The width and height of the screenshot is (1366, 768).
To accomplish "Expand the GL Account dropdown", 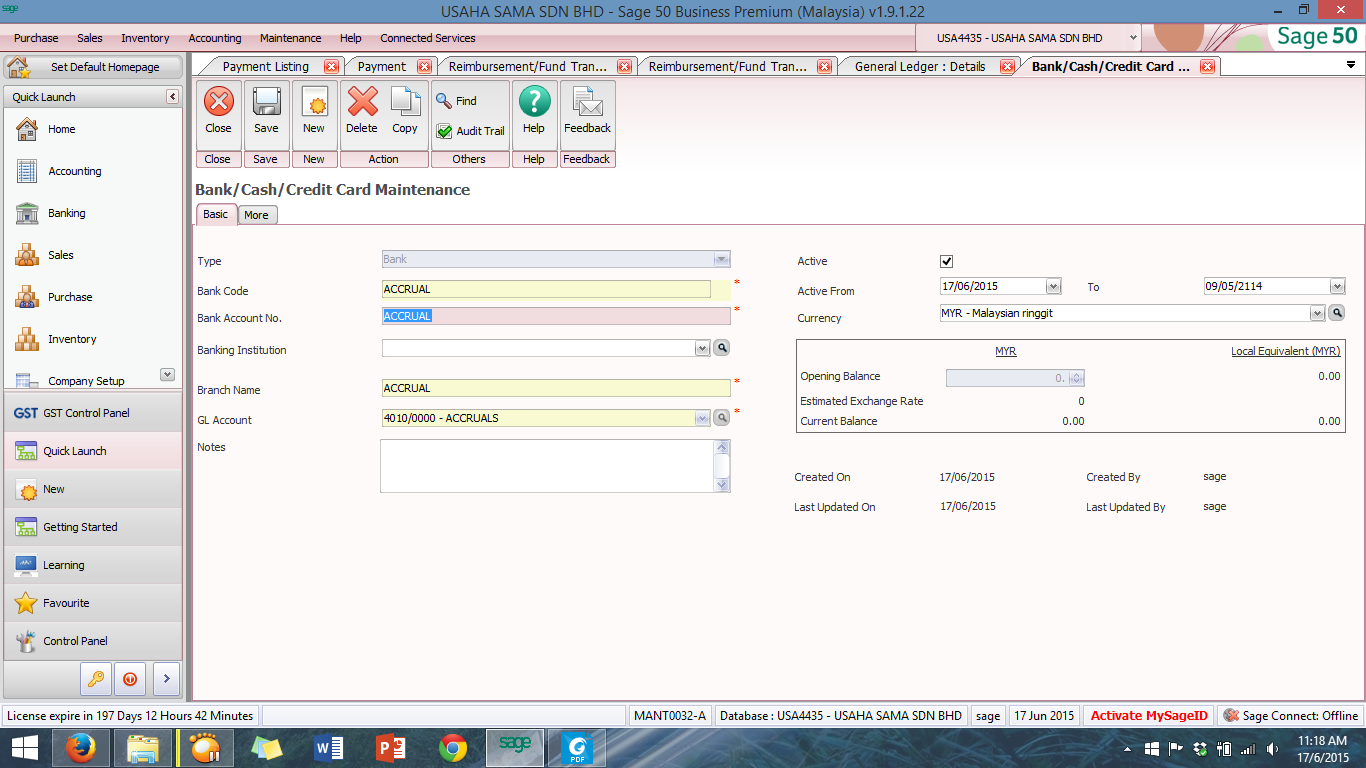I will click(703, 418).
